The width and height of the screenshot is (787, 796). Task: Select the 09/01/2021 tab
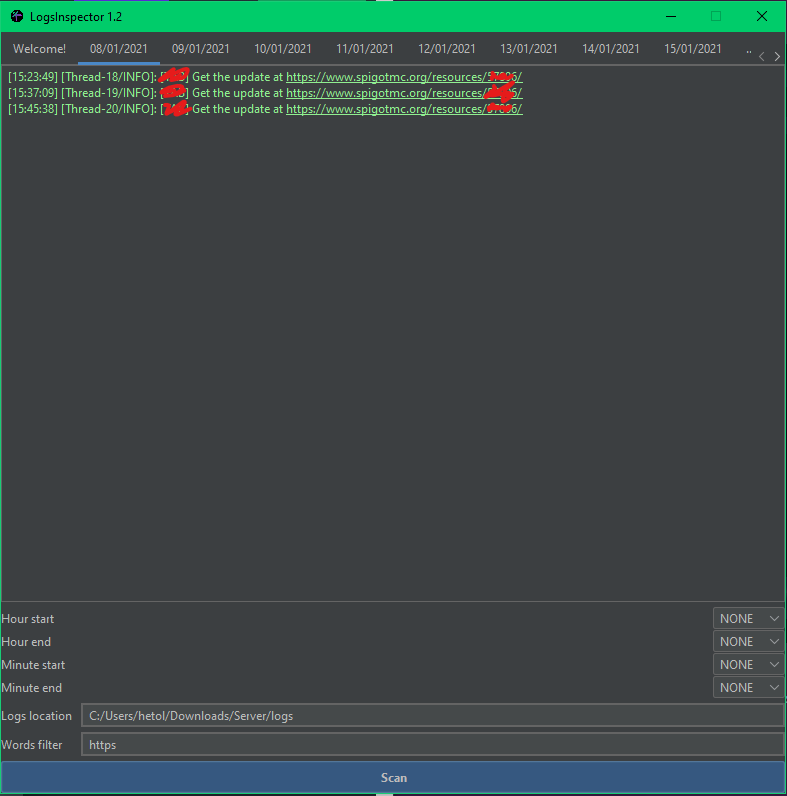click(x=201, y=49)
